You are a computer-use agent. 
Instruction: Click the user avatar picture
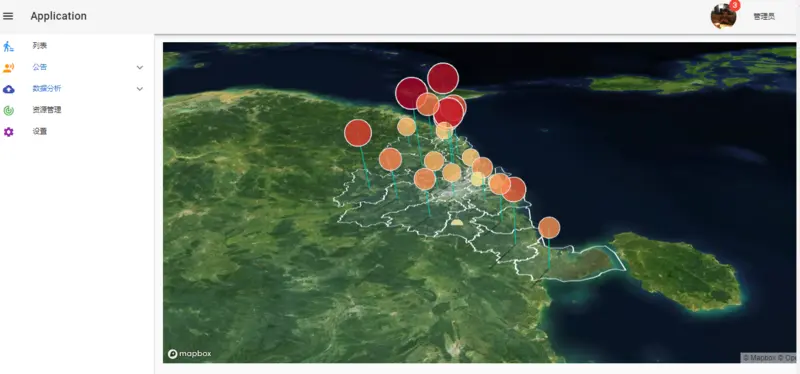click(x=723, y=16)
